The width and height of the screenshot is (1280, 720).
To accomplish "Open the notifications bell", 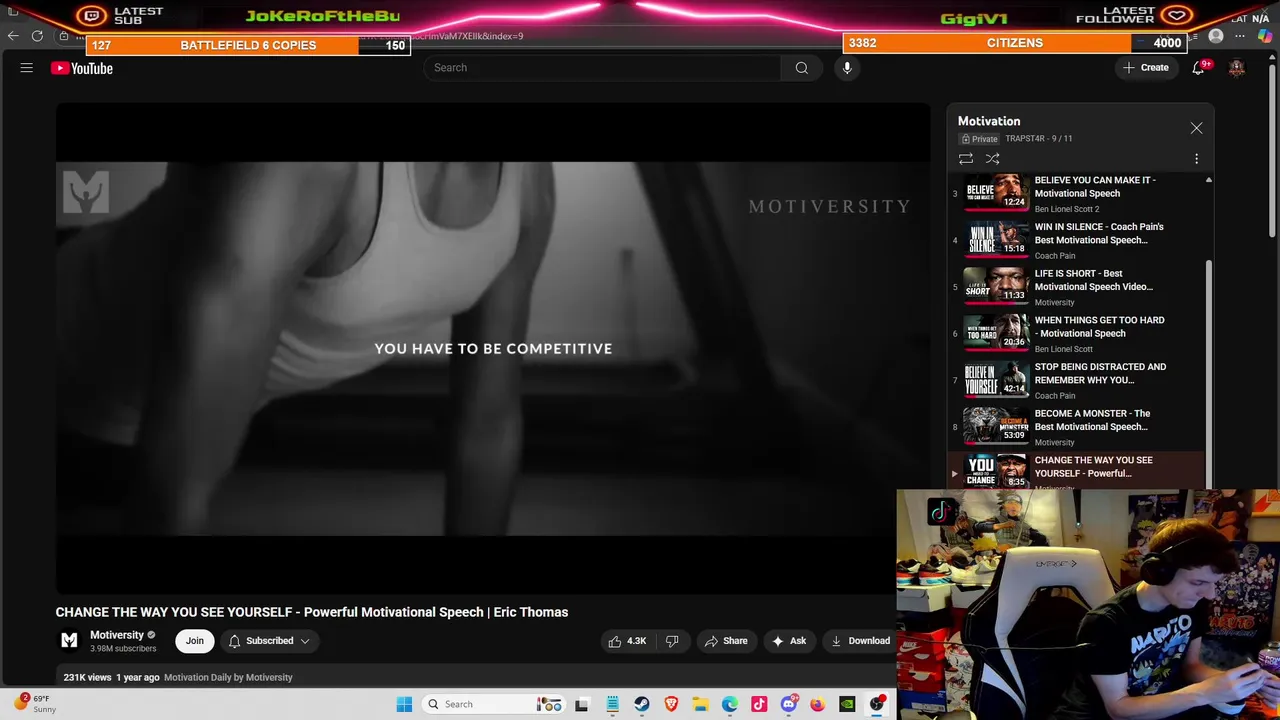I will pyautogui.click(x=1198, y=68).
